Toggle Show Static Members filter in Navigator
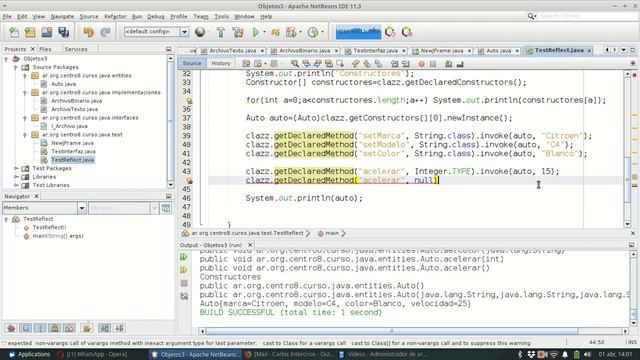The height and width of the screenshot is (360, 640). 40,328
